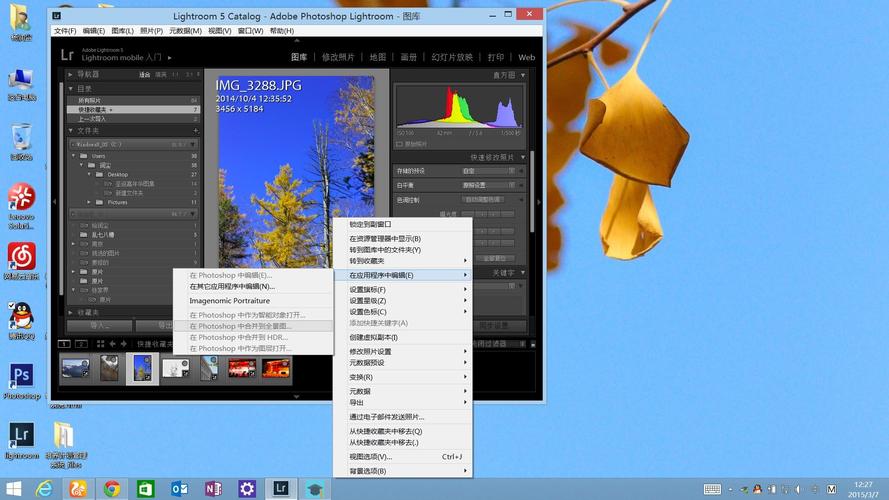Screen dimensions: 889x500
Task: Click the go forward arrow in filmstrip toolbar
Action: (124, 344)
